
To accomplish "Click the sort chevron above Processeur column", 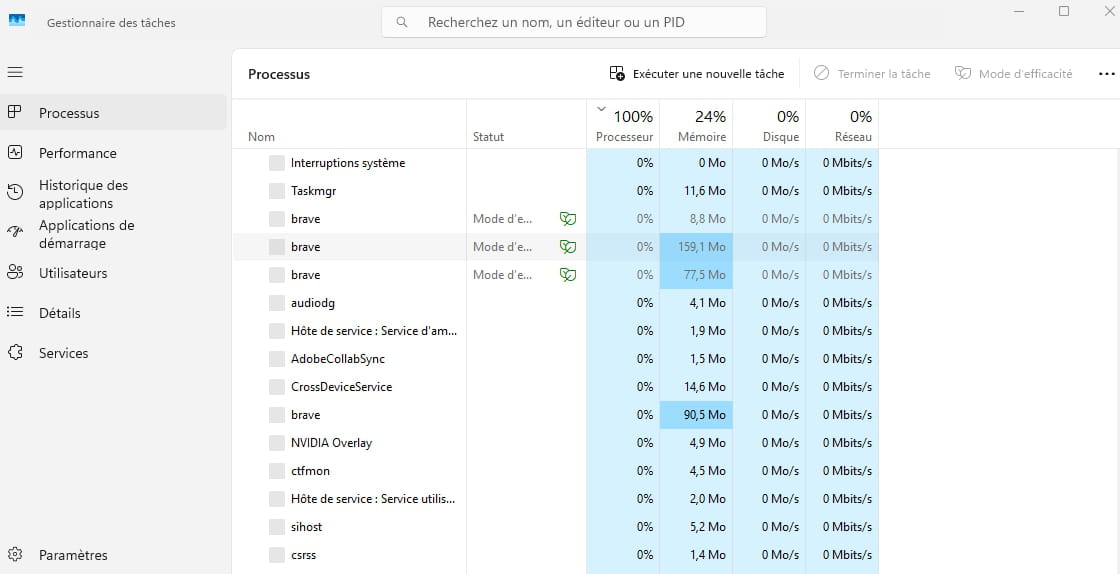I will pos(601,109).
